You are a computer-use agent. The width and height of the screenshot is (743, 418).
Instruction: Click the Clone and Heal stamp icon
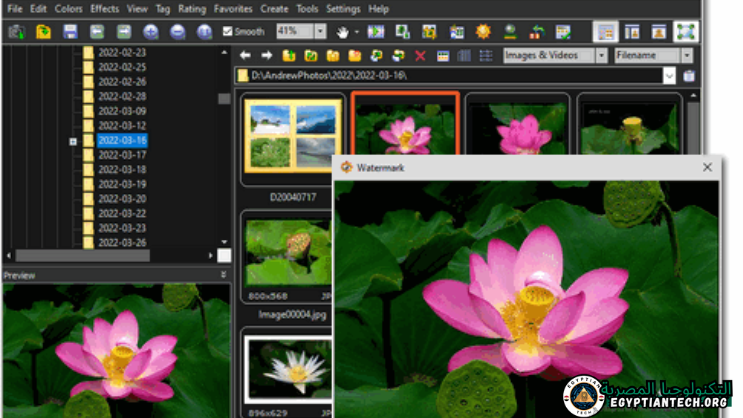(x=510, y=32)
